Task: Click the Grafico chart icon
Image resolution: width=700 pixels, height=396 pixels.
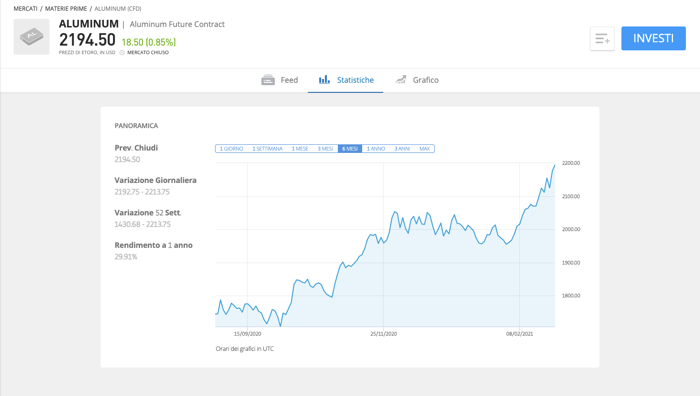Action: [x=400, y=79]
